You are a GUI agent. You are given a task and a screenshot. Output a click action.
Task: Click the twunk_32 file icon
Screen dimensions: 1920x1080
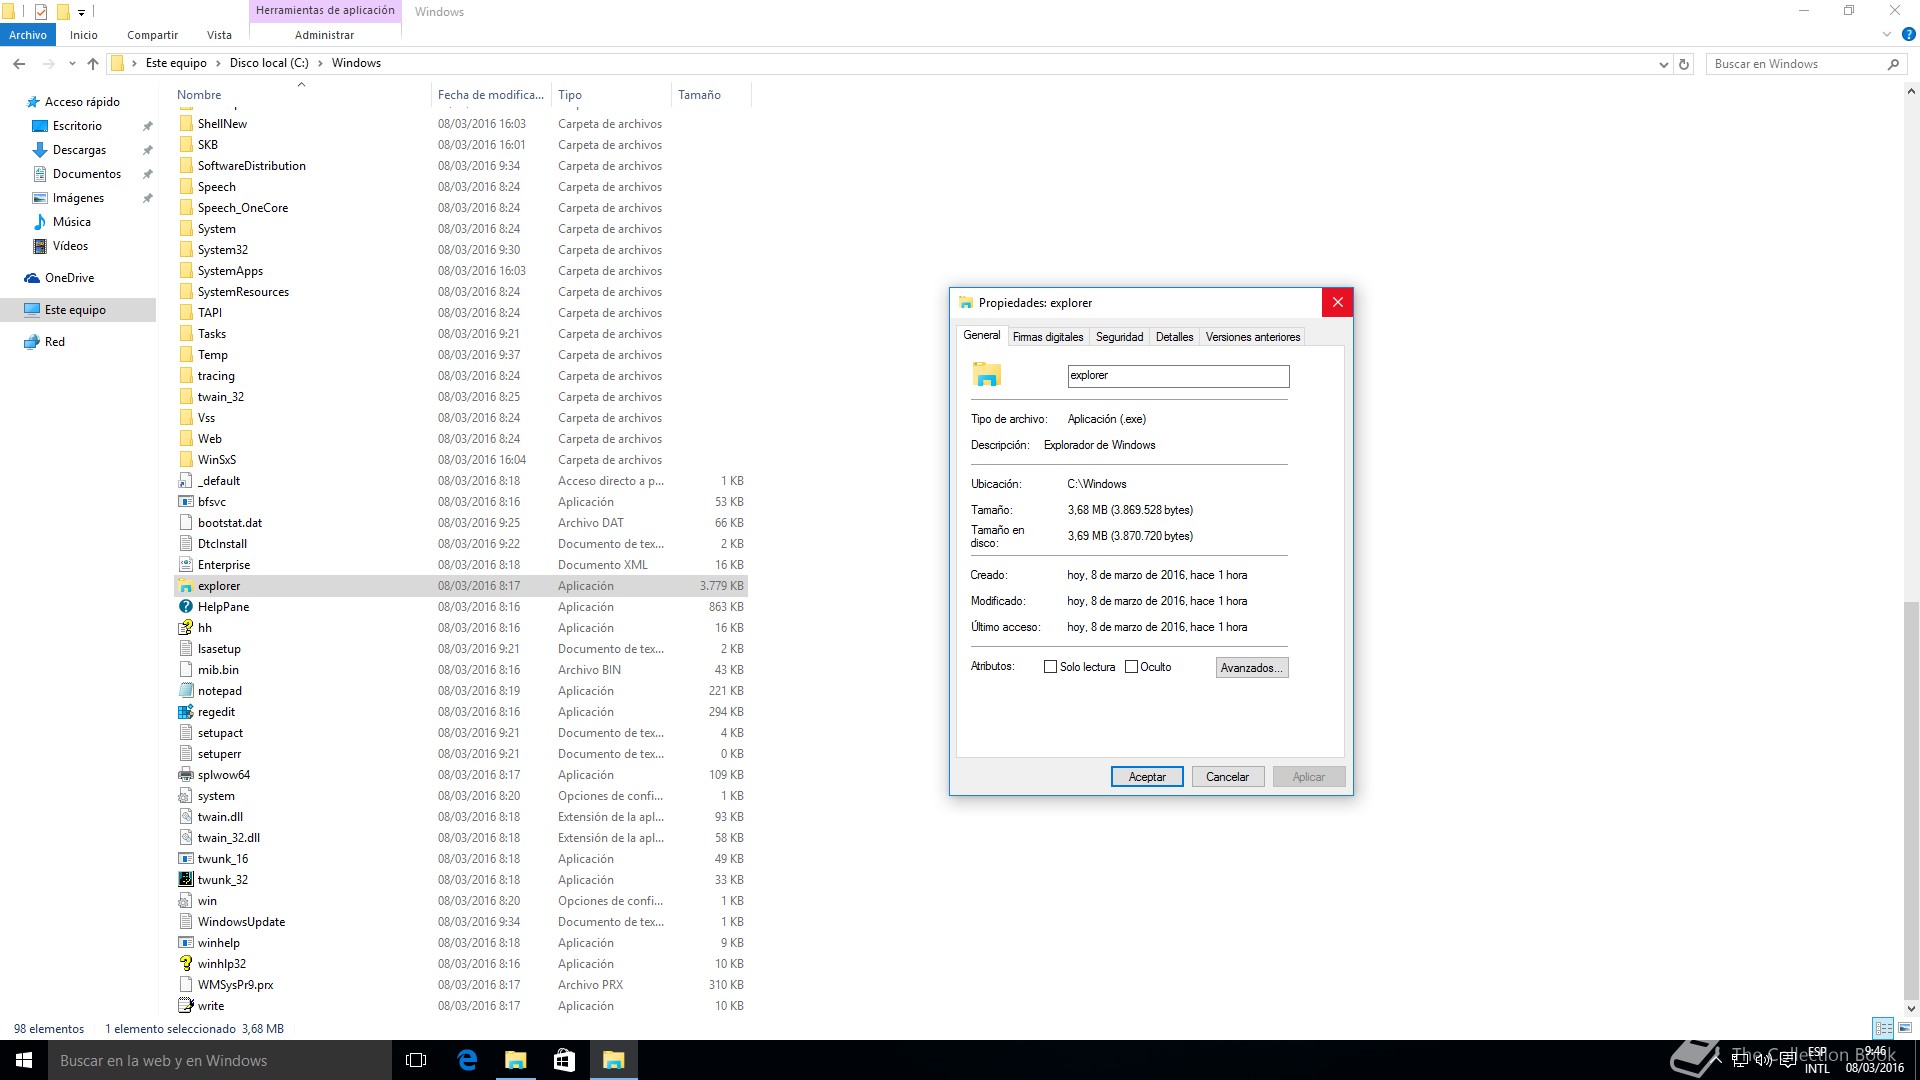(x=185, y=880)
